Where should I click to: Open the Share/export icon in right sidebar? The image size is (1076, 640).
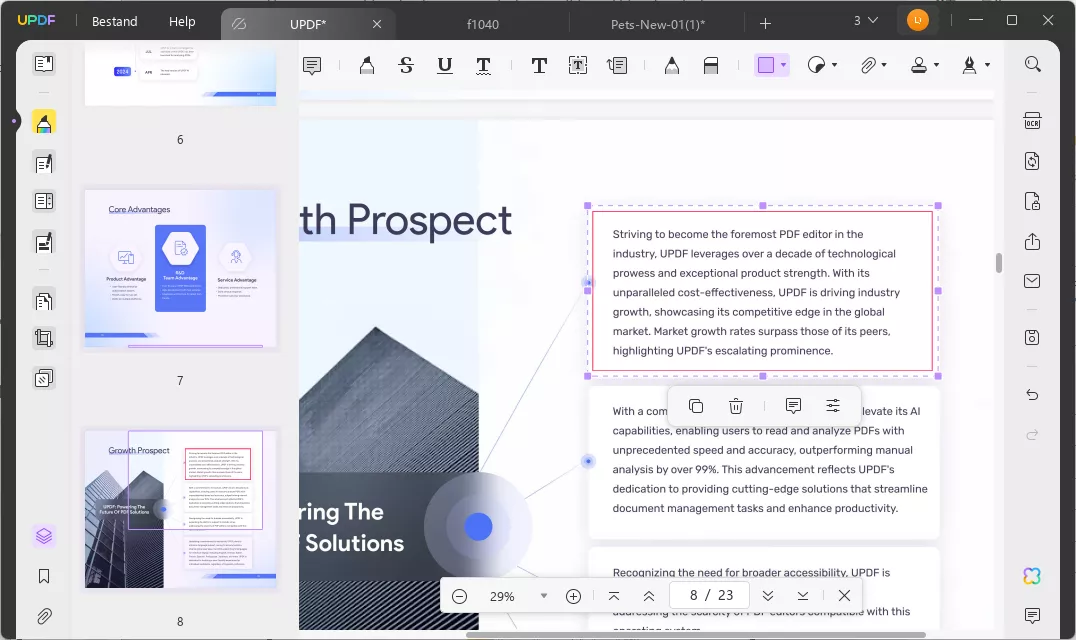pos(1032,241)
